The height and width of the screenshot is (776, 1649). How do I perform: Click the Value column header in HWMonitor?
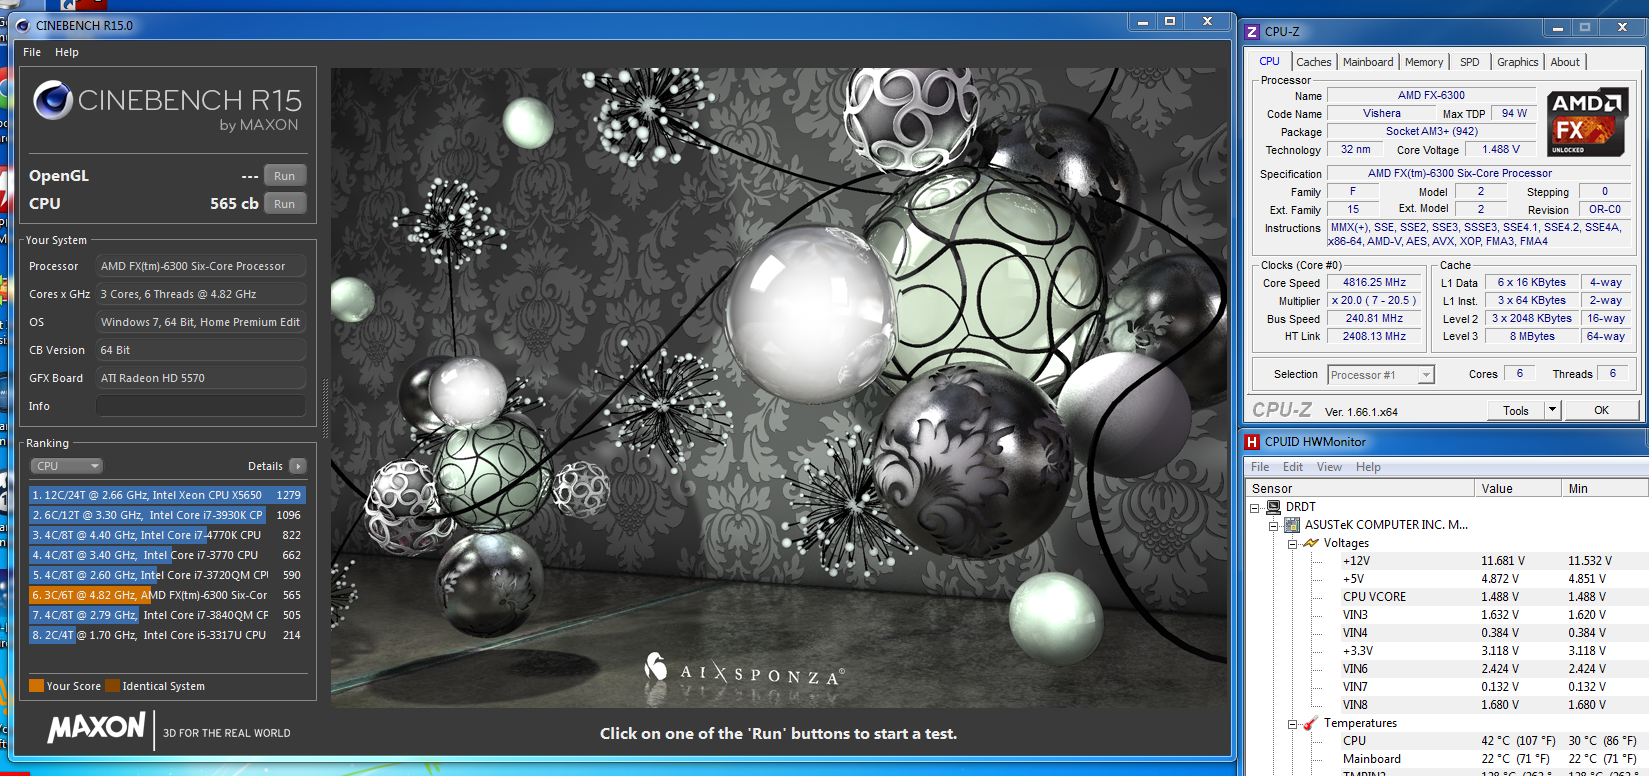pos(1518,488)
